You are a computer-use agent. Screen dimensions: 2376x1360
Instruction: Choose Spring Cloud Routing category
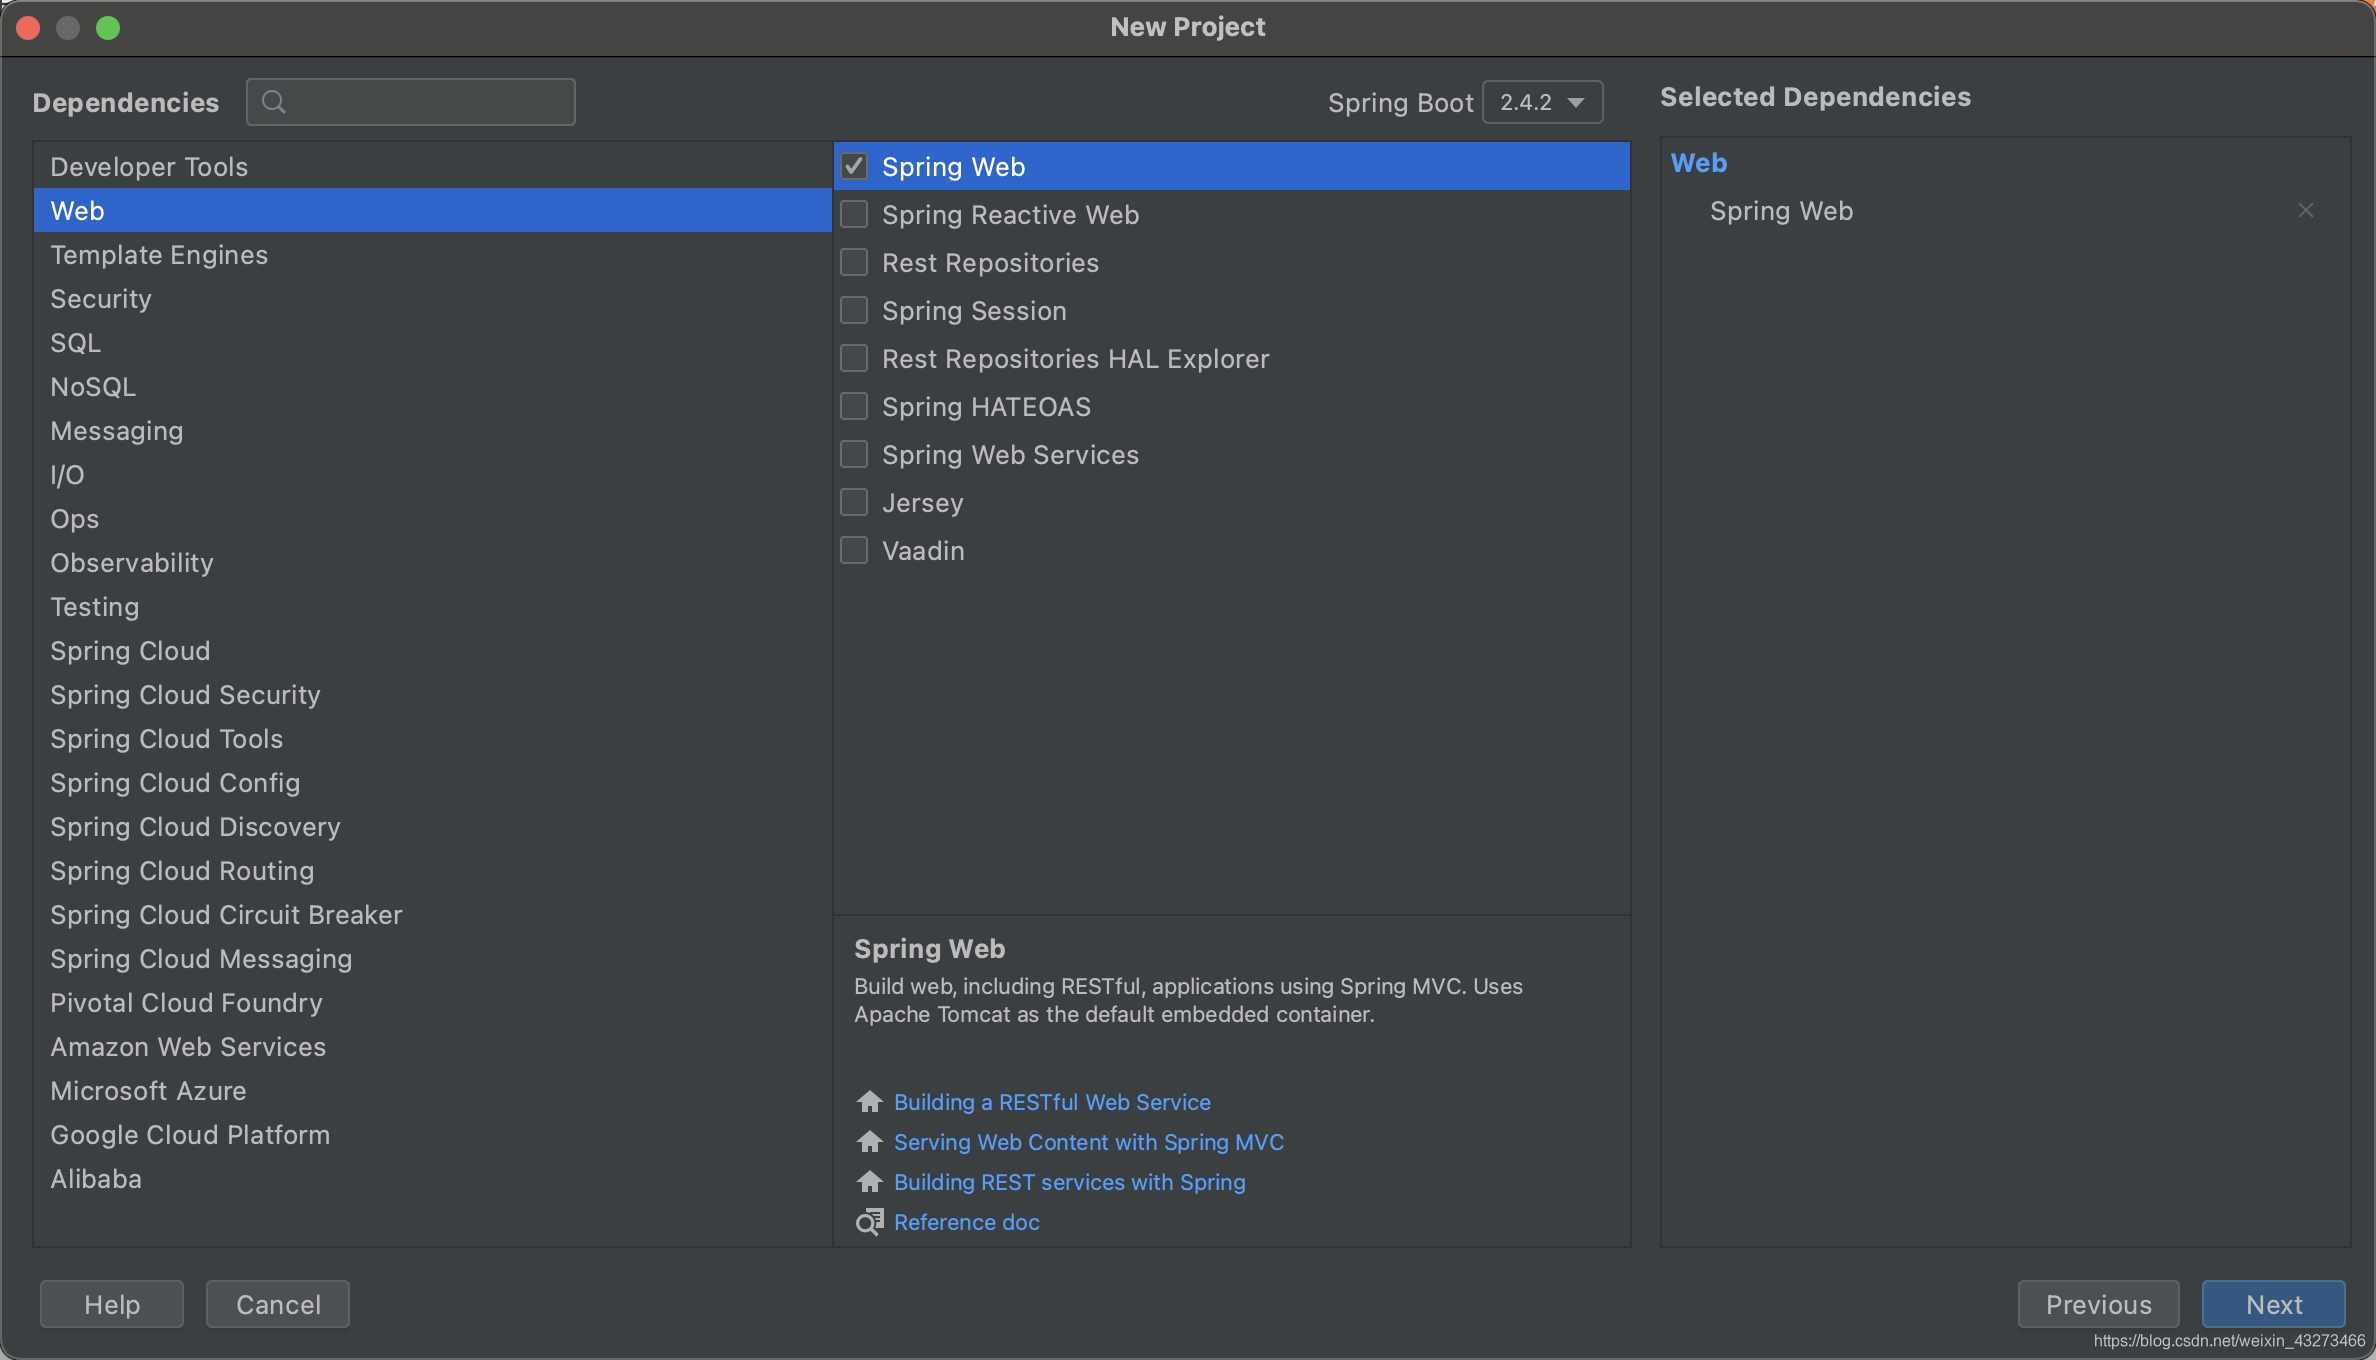coord(432,870)
